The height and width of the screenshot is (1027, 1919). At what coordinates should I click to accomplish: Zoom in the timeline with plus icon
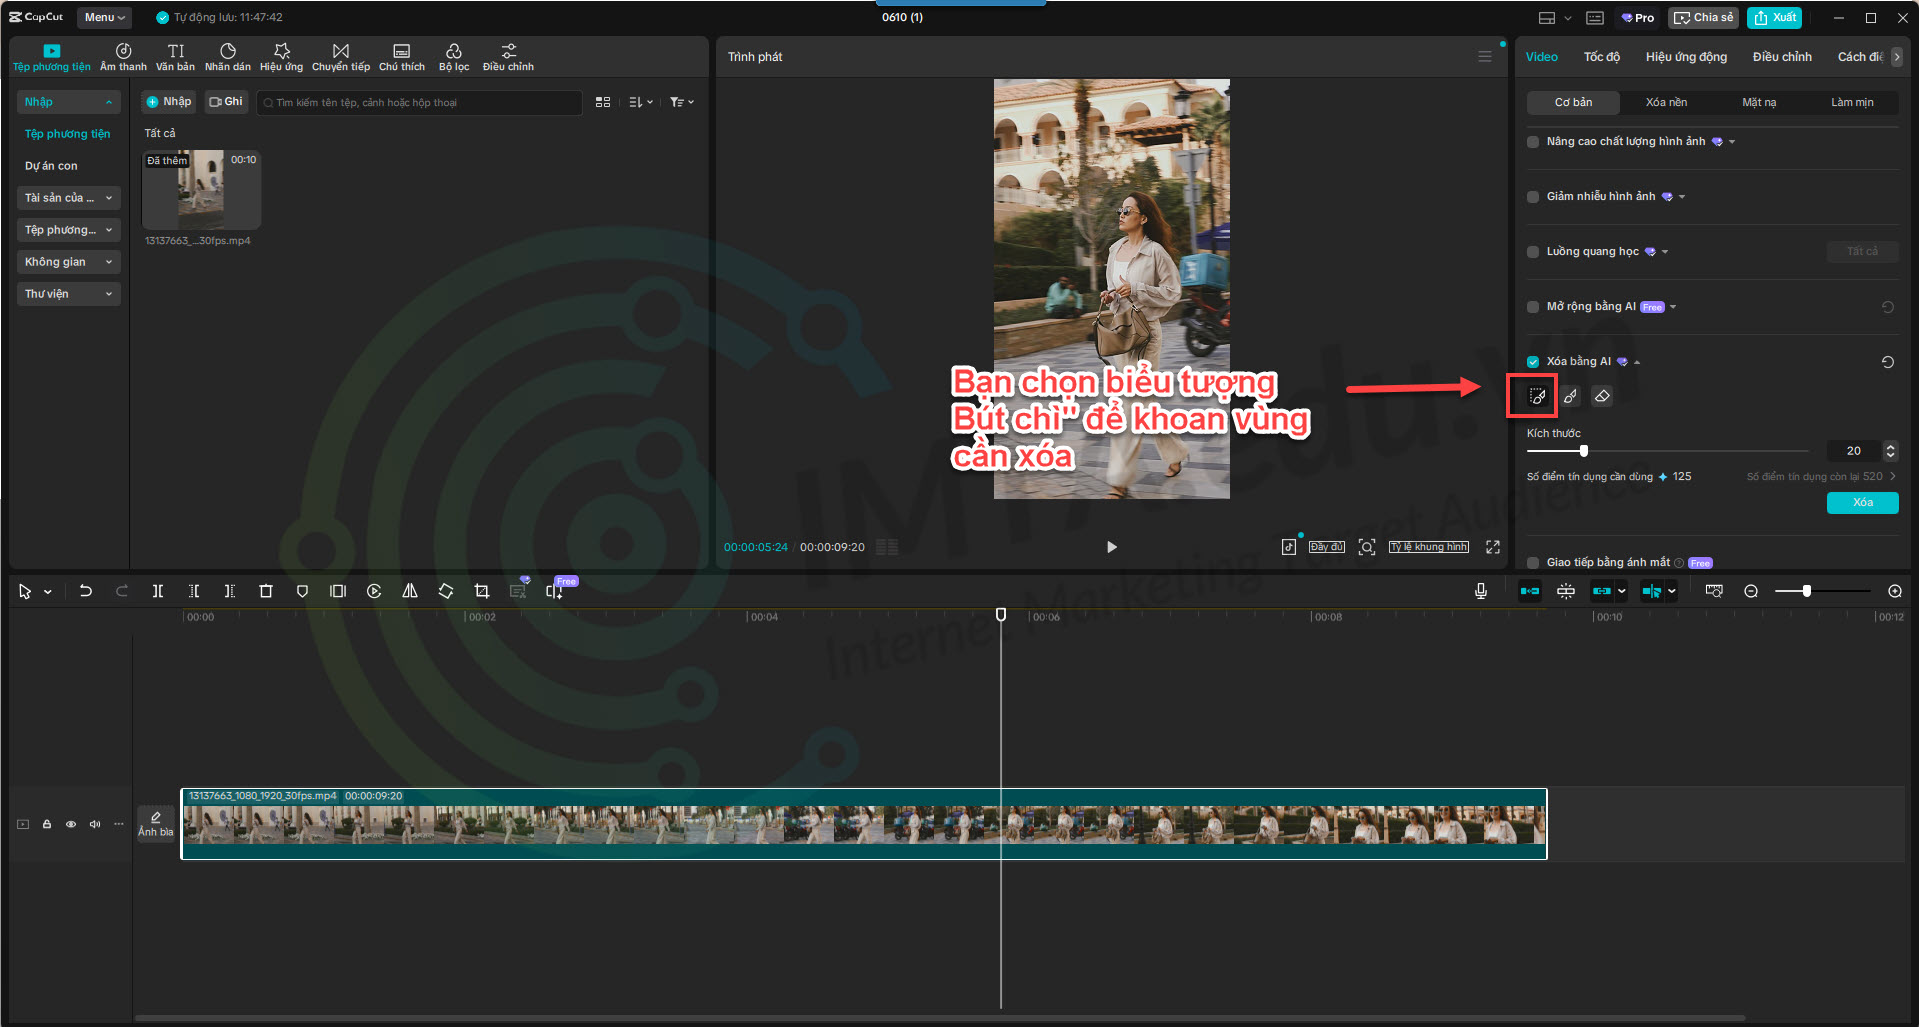pyautogui.click(x=1895, y=591)
